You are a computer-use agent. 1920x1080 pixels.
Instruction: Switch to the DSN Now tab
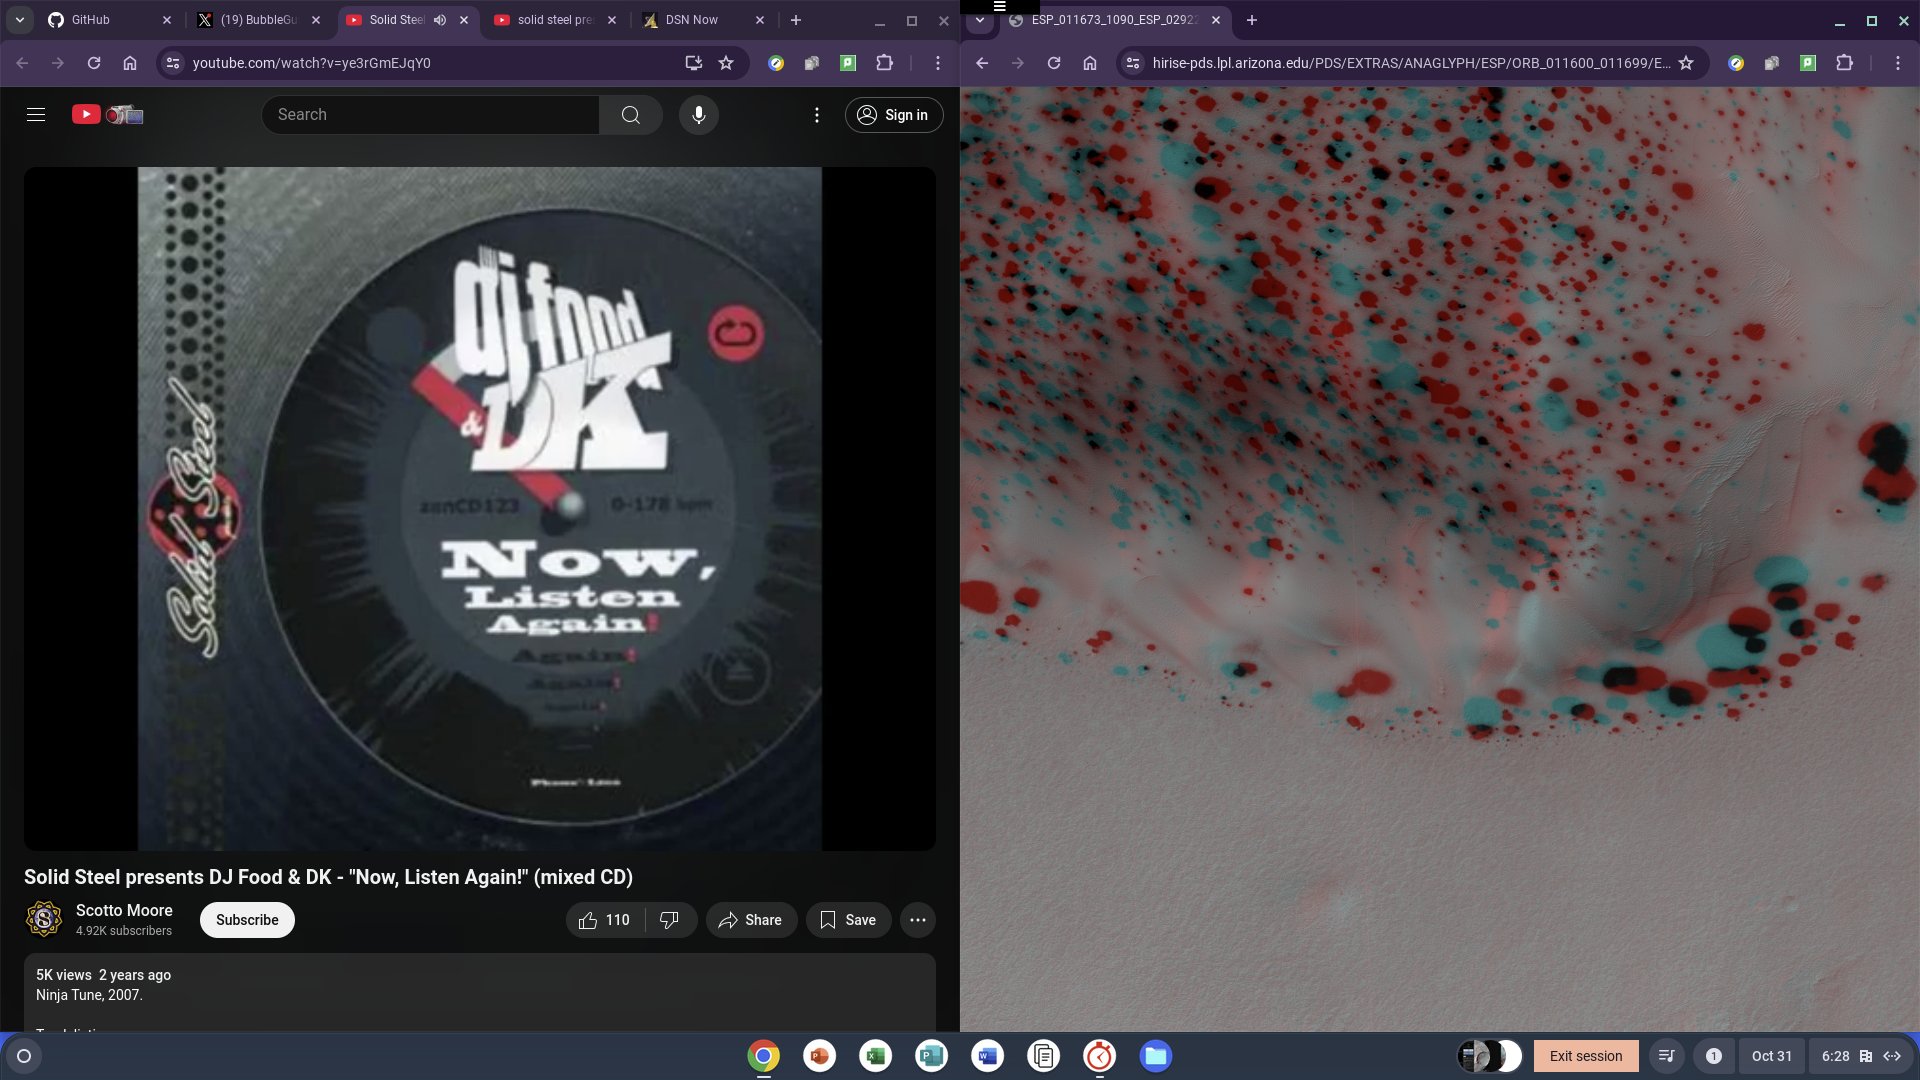(691, 20)
